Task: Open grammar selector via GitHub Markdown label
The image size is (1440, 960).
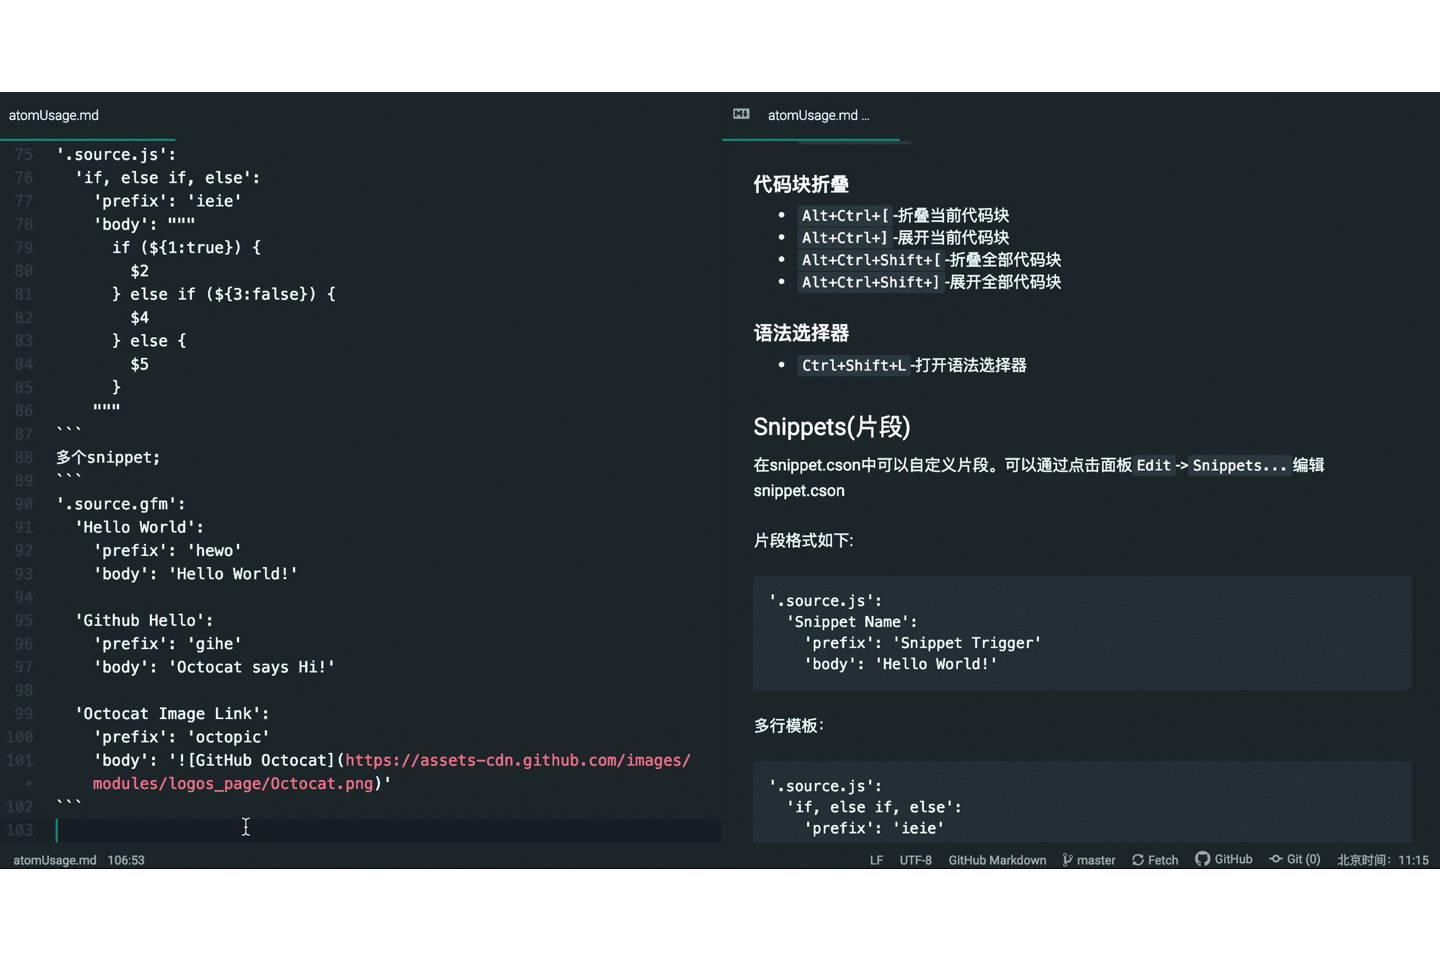Action: [997, 860]
